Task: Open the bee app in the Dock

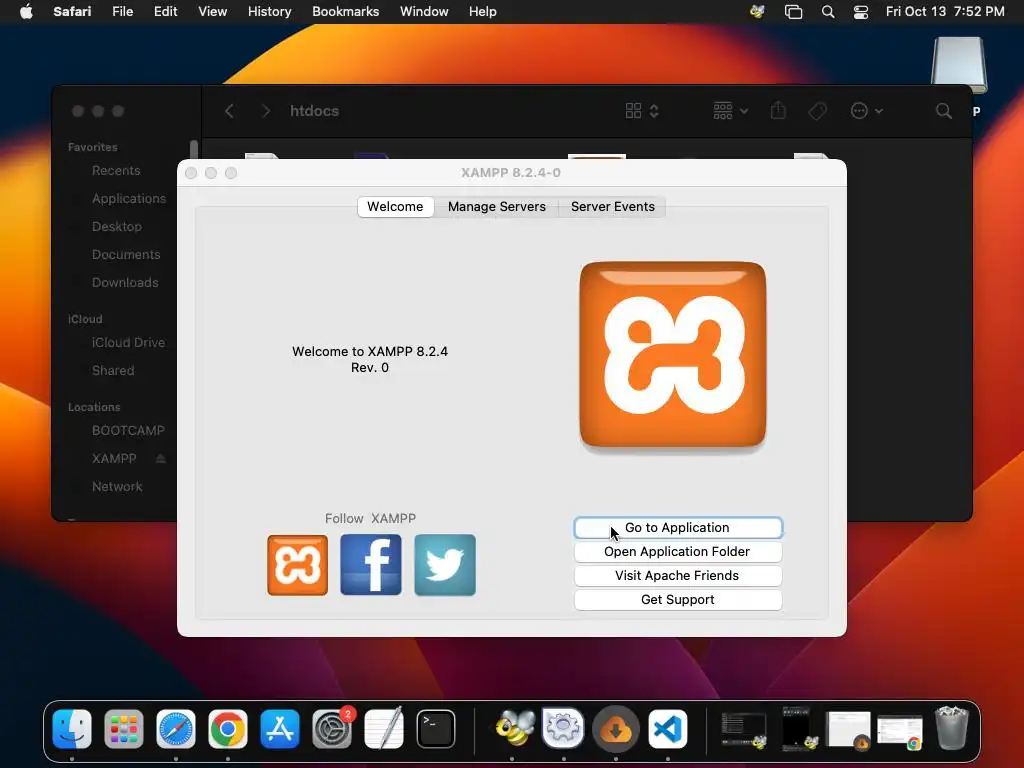Action: (x=514, y=728)
